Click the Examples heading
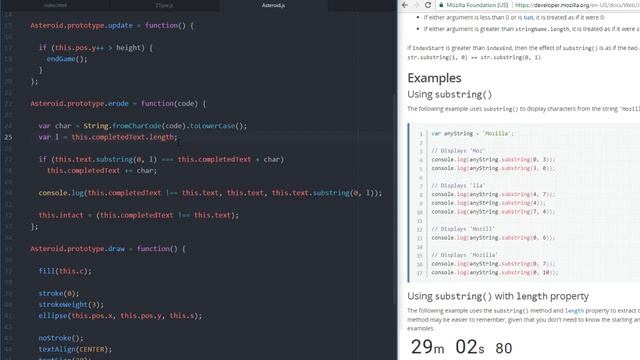 pos(434,78)
